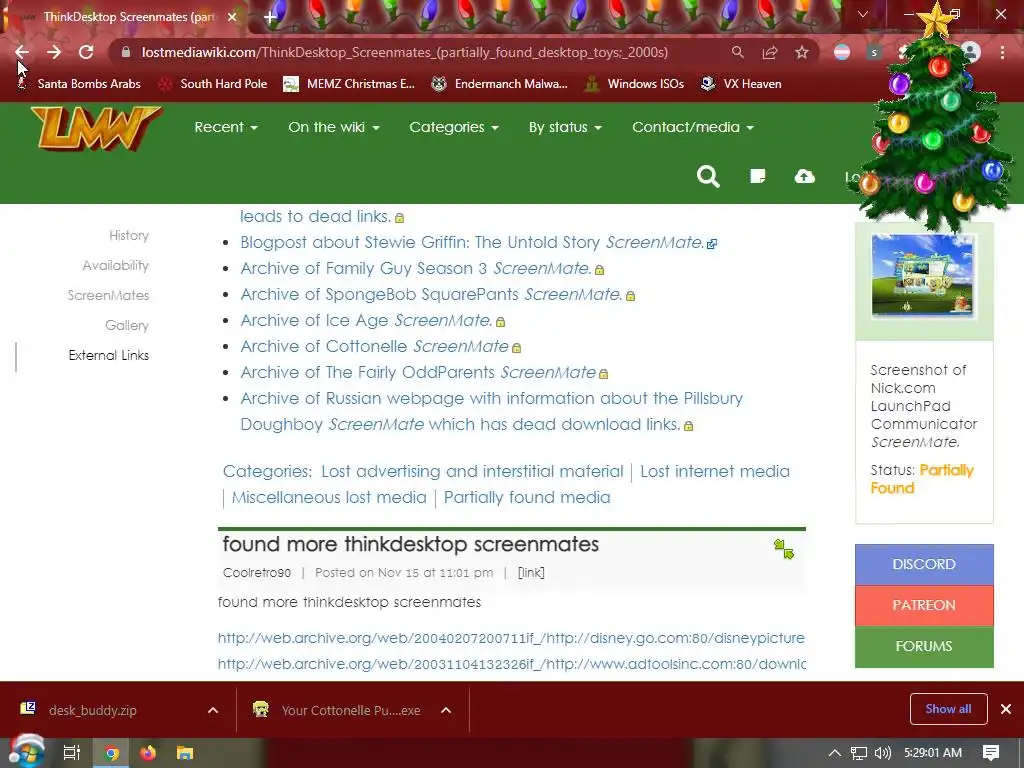Open the comment's [link] permalink
Screen dimensions: 1024x768
(531, 573)
